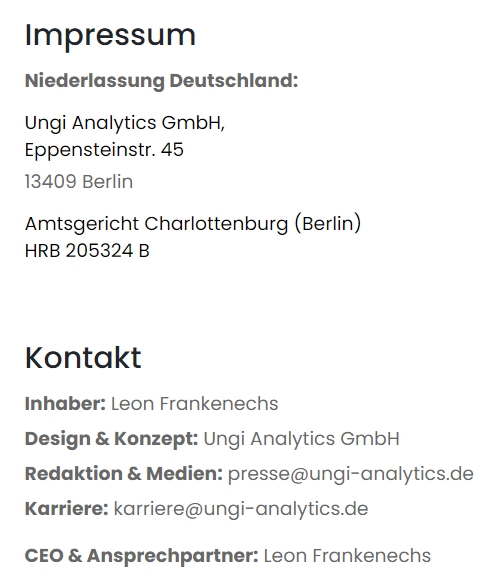Click the Niederlassung Deutschland label
Viewport: 483px width, 577px height.
tap(161, 81)
